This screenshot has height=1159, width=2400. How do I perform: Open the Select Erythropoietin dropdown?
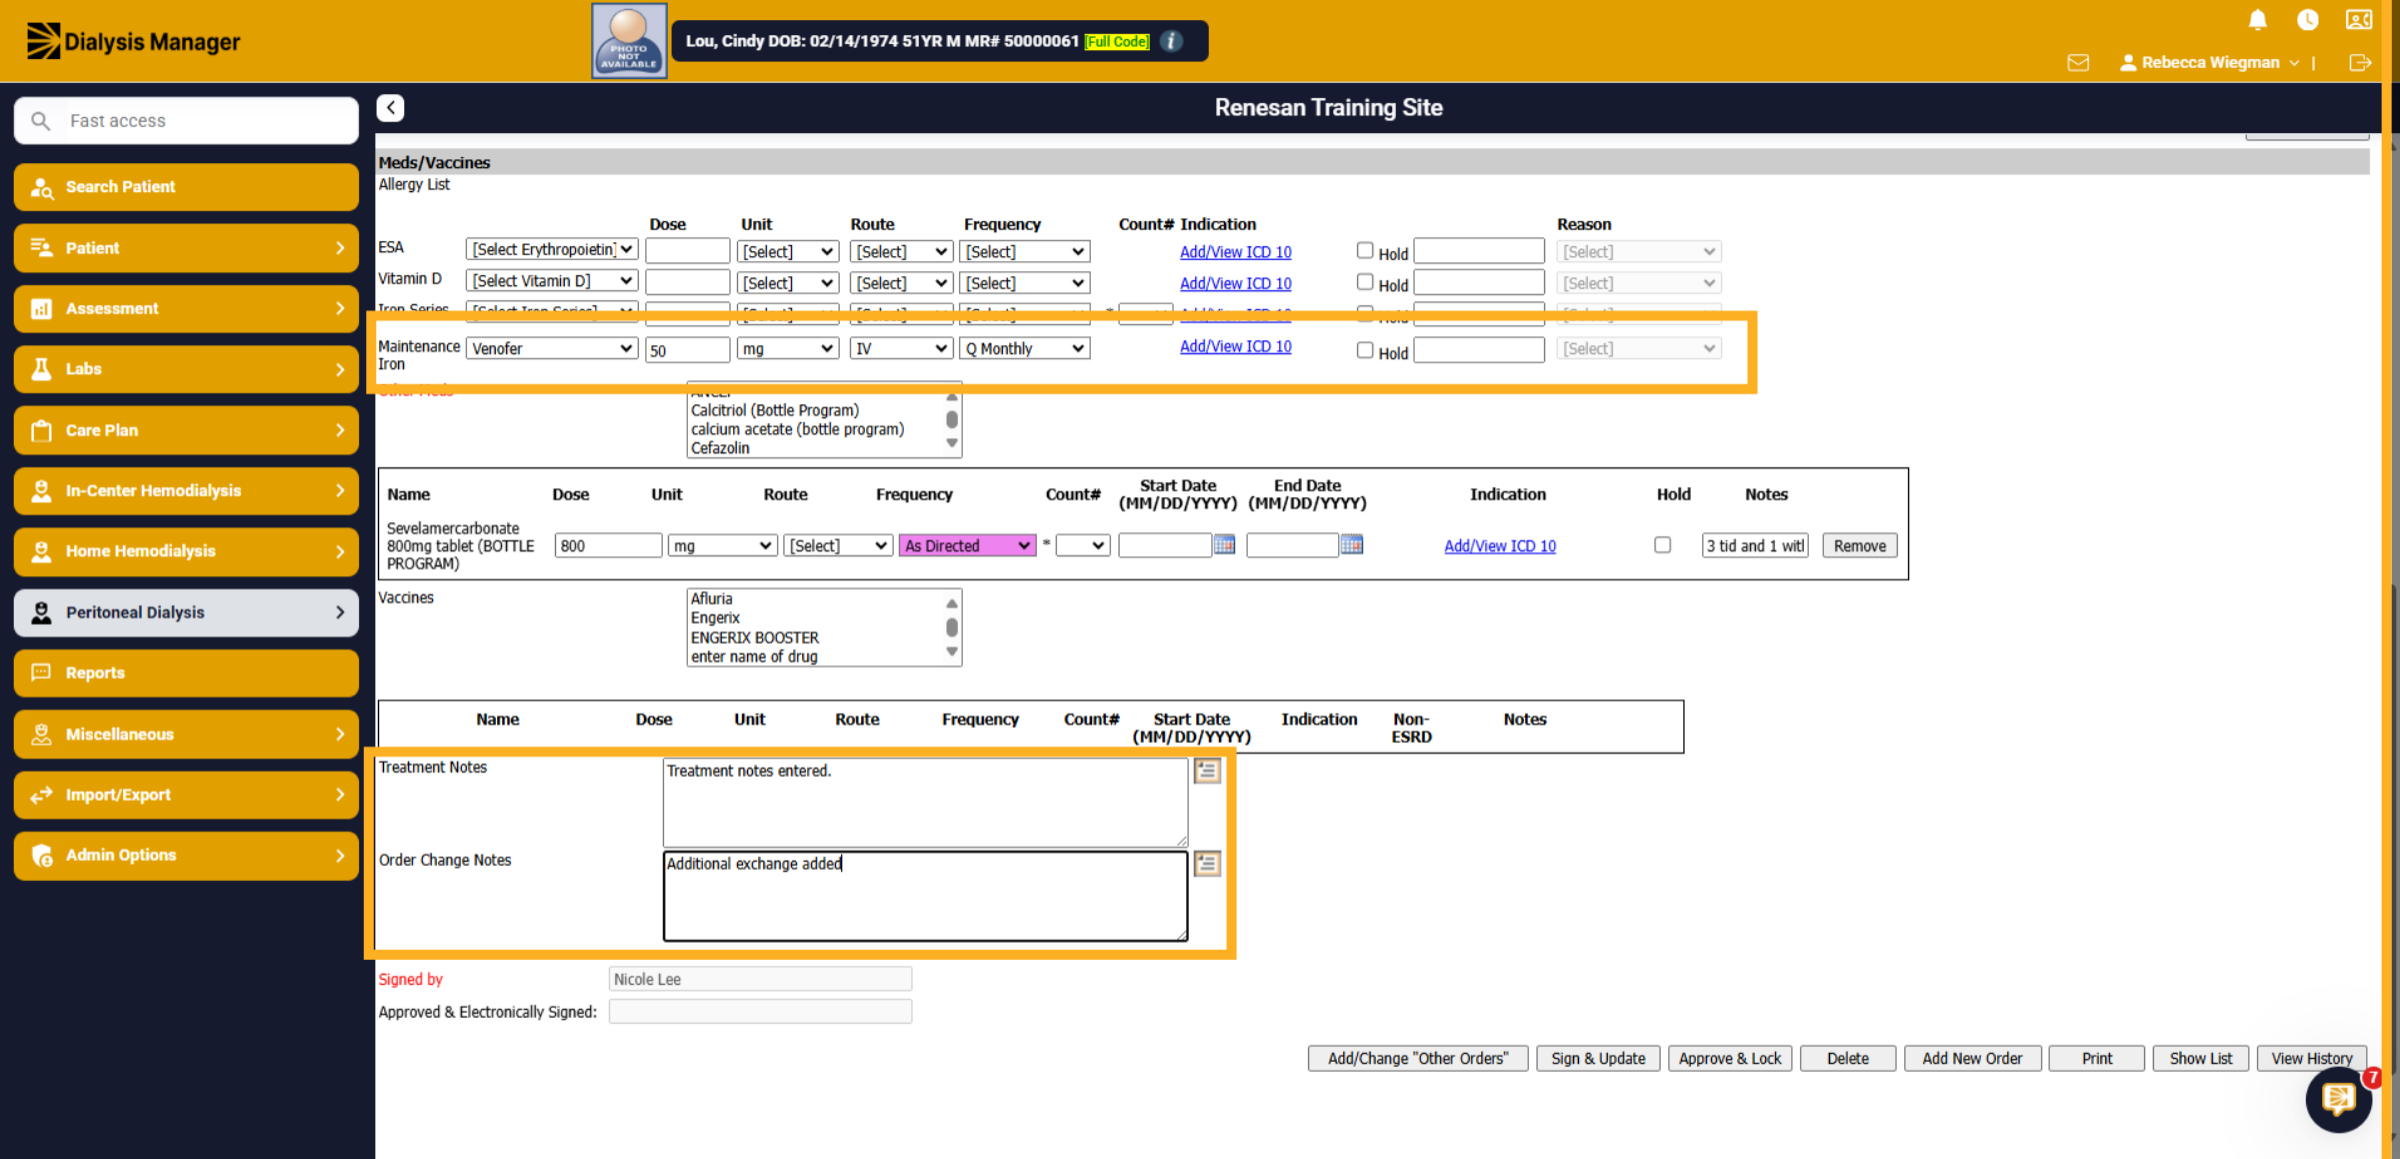pos(552,249)
